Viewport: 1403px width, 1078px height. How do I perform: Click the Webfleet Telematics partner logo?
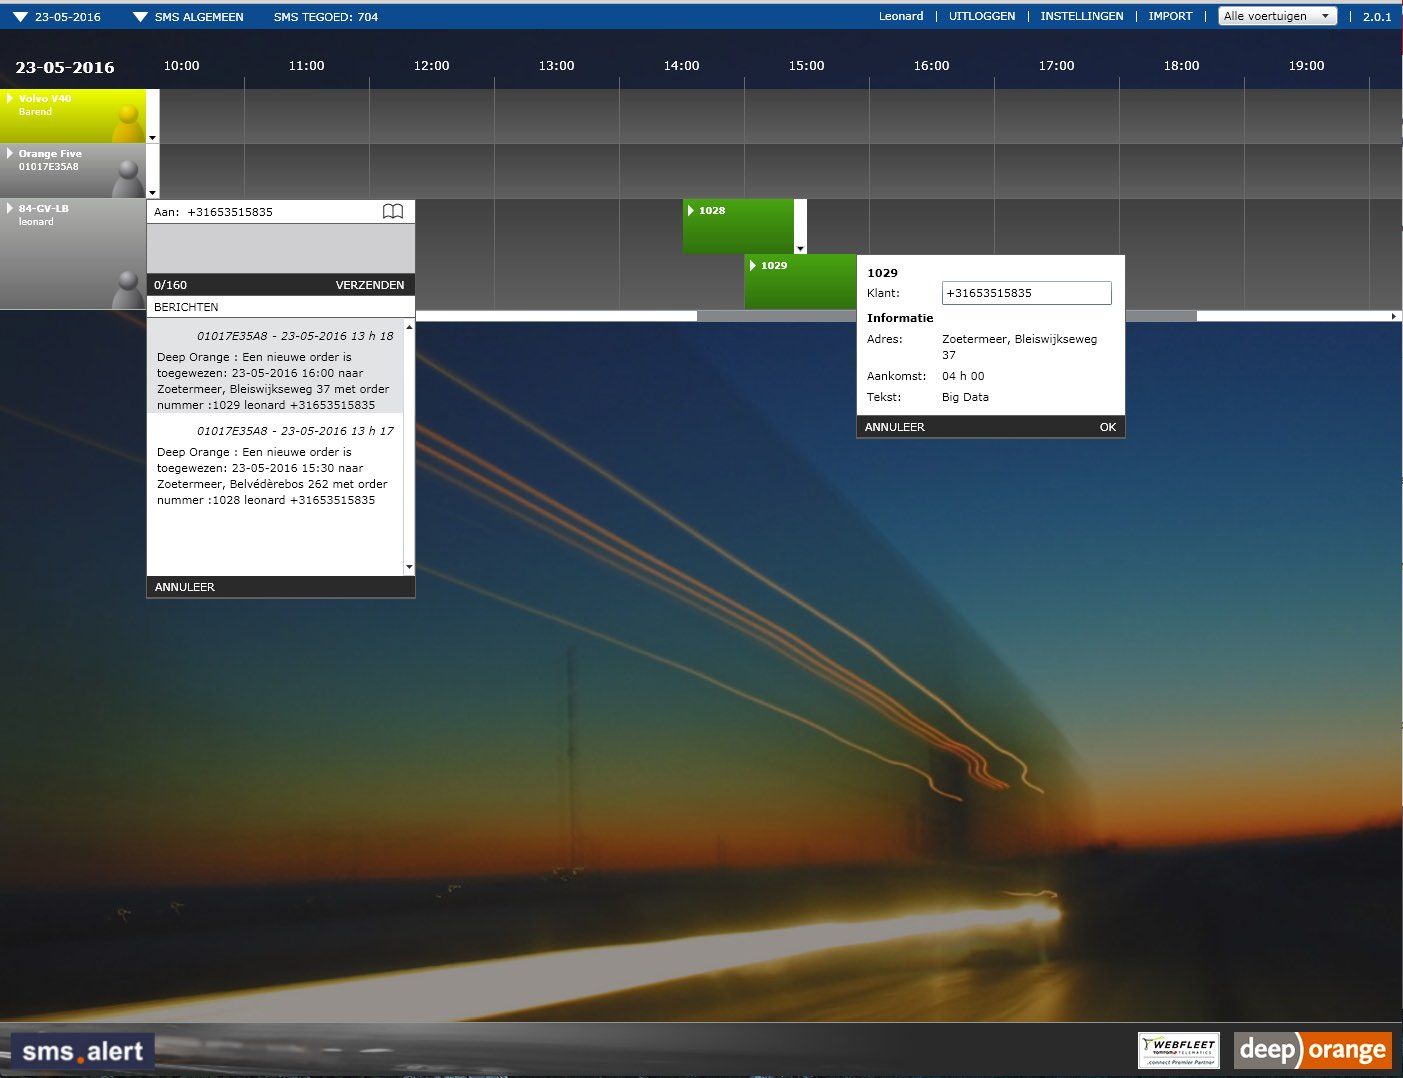pos(1178,1051)
